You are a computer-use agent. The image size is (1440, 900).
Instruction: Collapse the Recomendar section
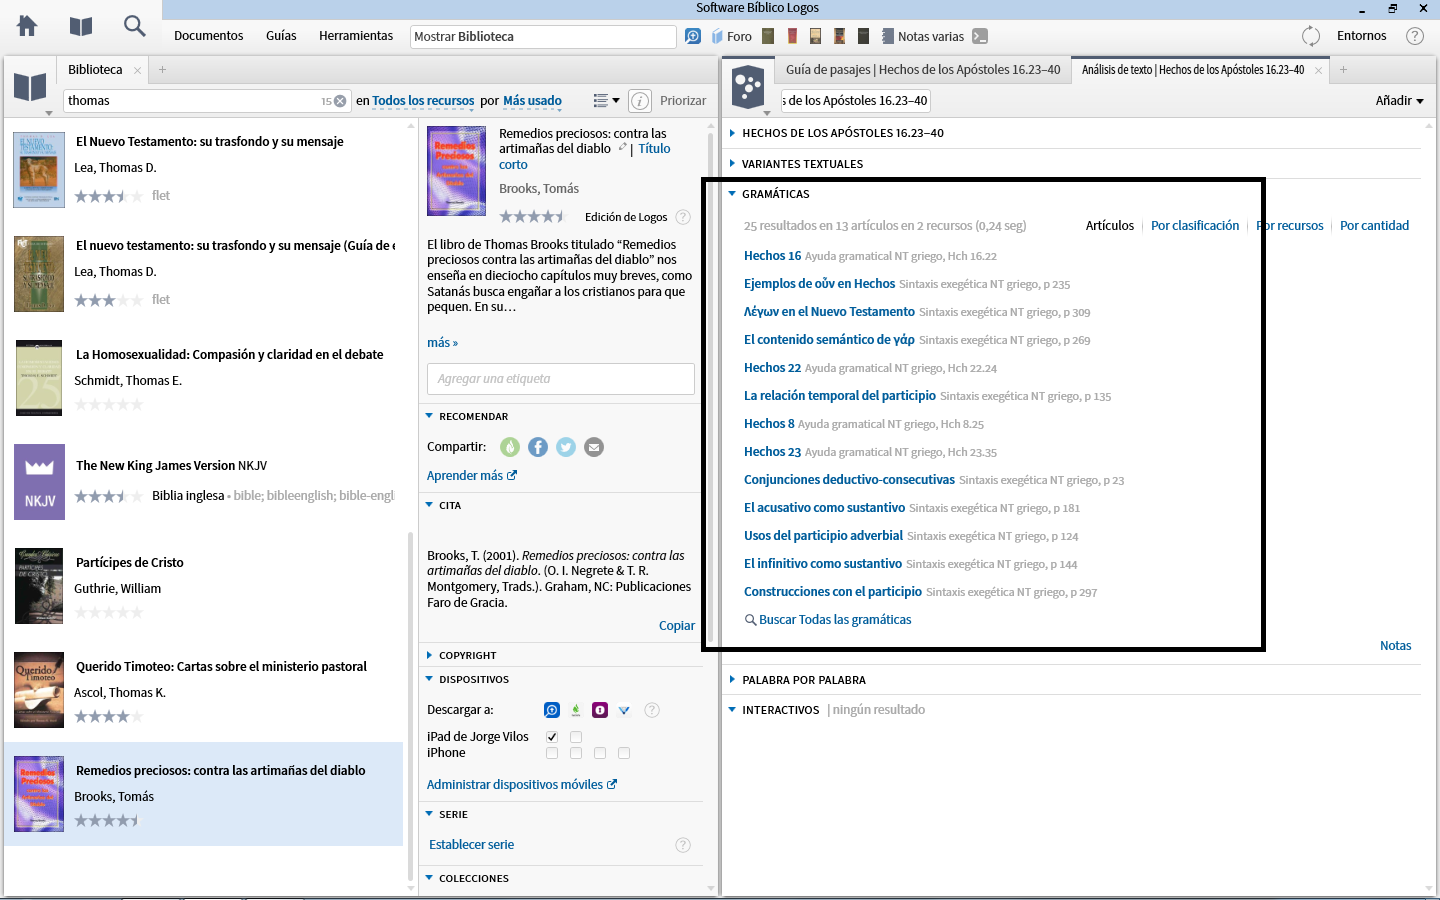430,416
